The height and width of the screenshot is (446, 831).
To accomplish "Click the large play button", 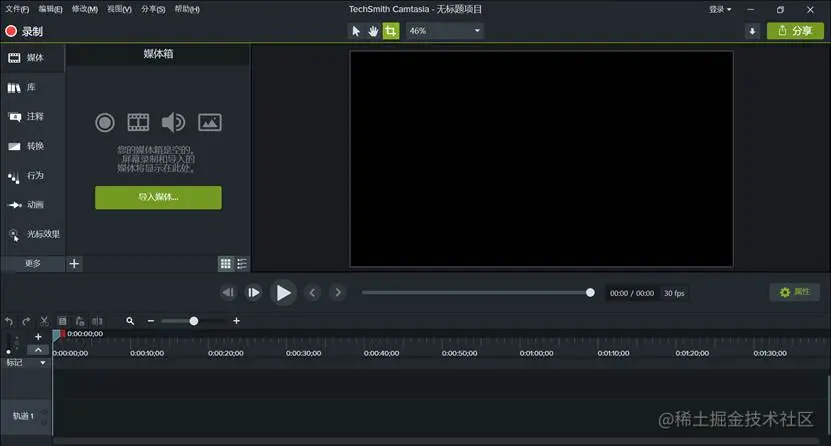I will (283, 292).
